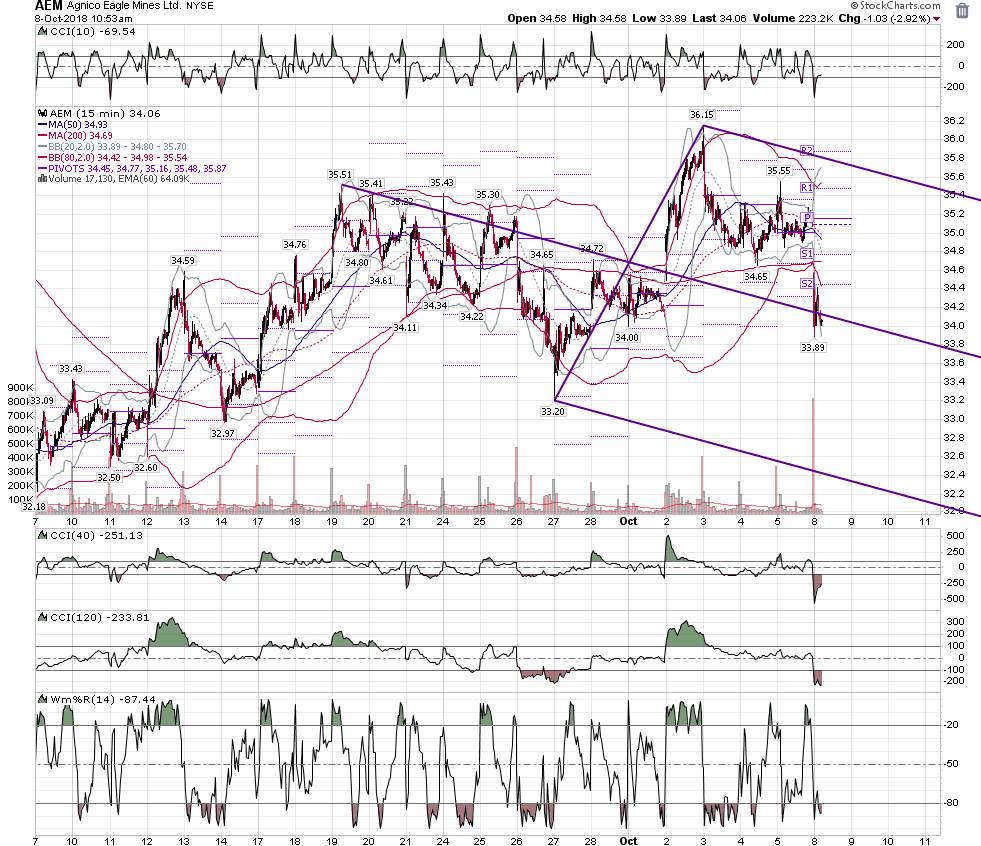The height and width of the screenshot is (846, 981).
Task: Select the R2 pivot marker
Action: point(807,150)
